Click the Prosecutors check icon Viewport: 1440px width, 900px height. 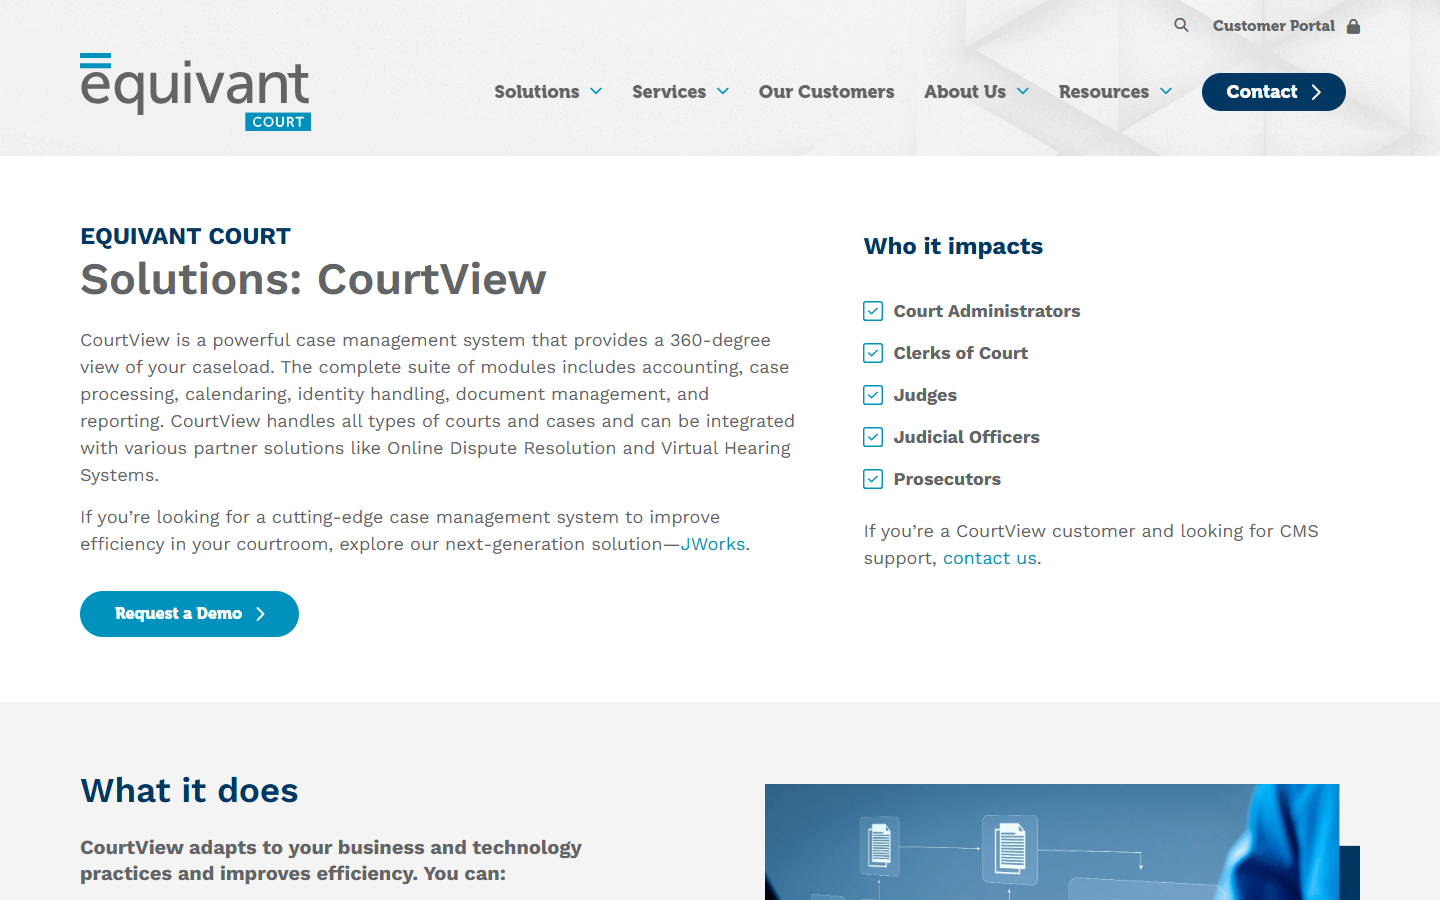coord(873,479)
